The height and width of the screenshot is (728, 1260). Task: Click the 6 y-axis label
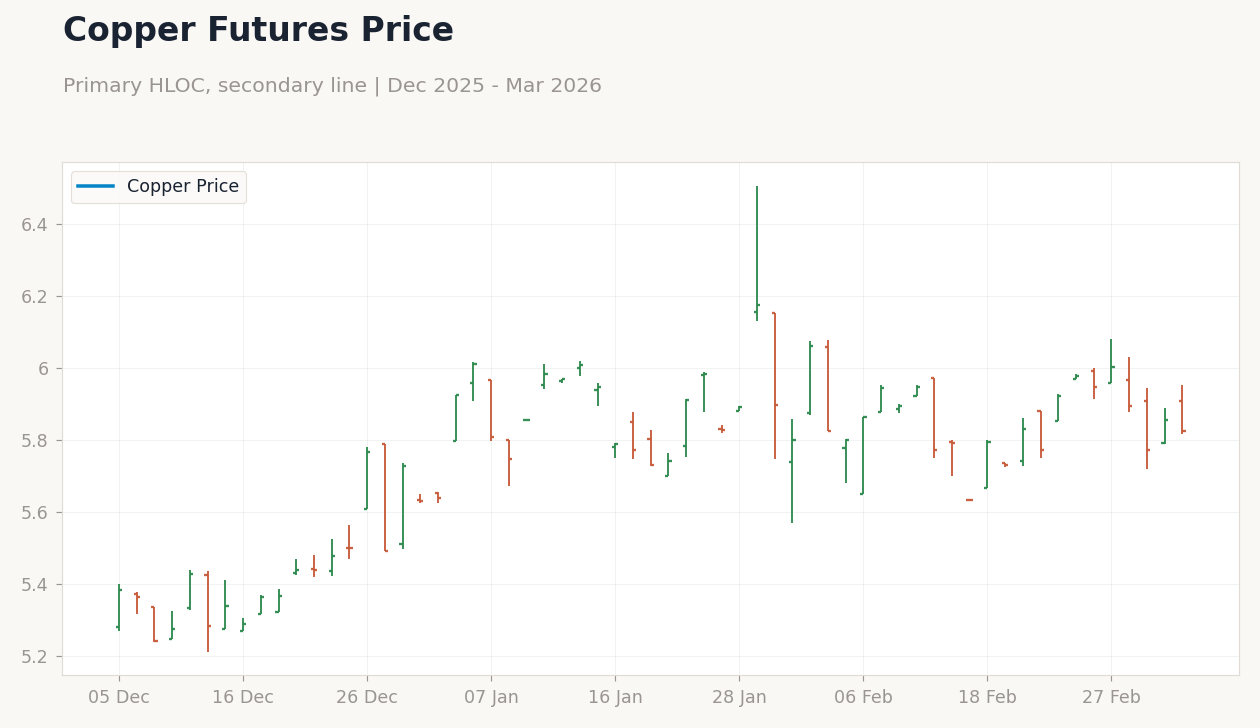click(44, 369)
